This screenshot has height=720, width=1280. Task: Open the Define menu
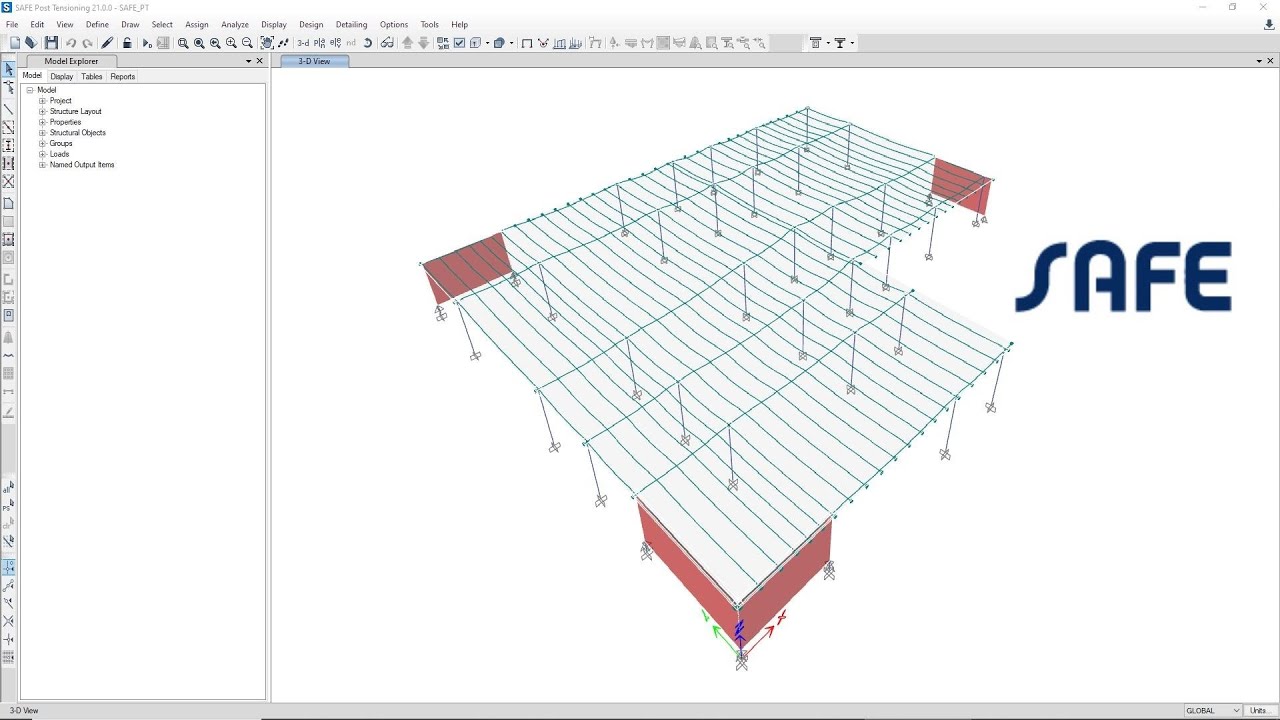click(97, 24)
